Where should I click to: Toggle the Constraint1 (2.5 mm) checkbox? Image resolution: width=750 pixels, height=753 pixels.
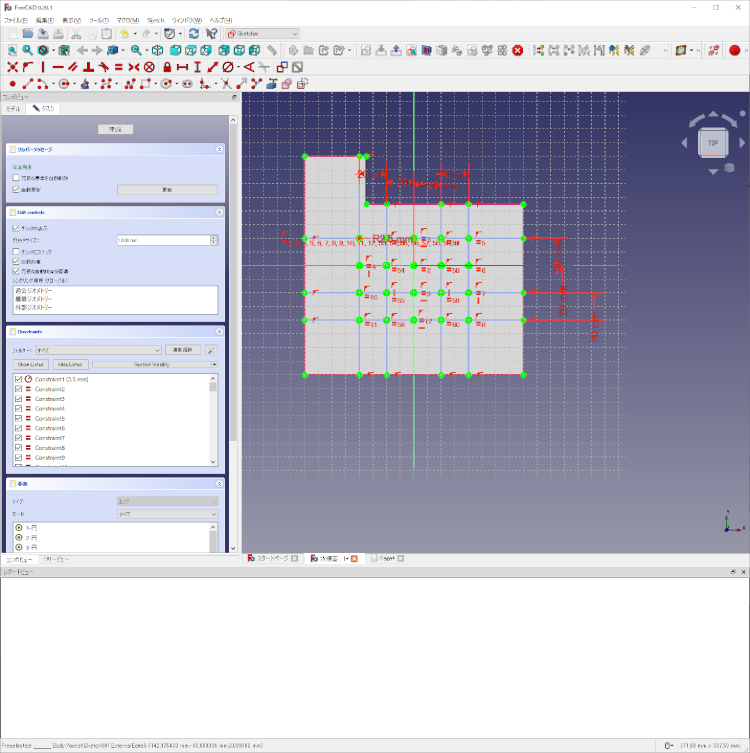click(x=18, y=379)
